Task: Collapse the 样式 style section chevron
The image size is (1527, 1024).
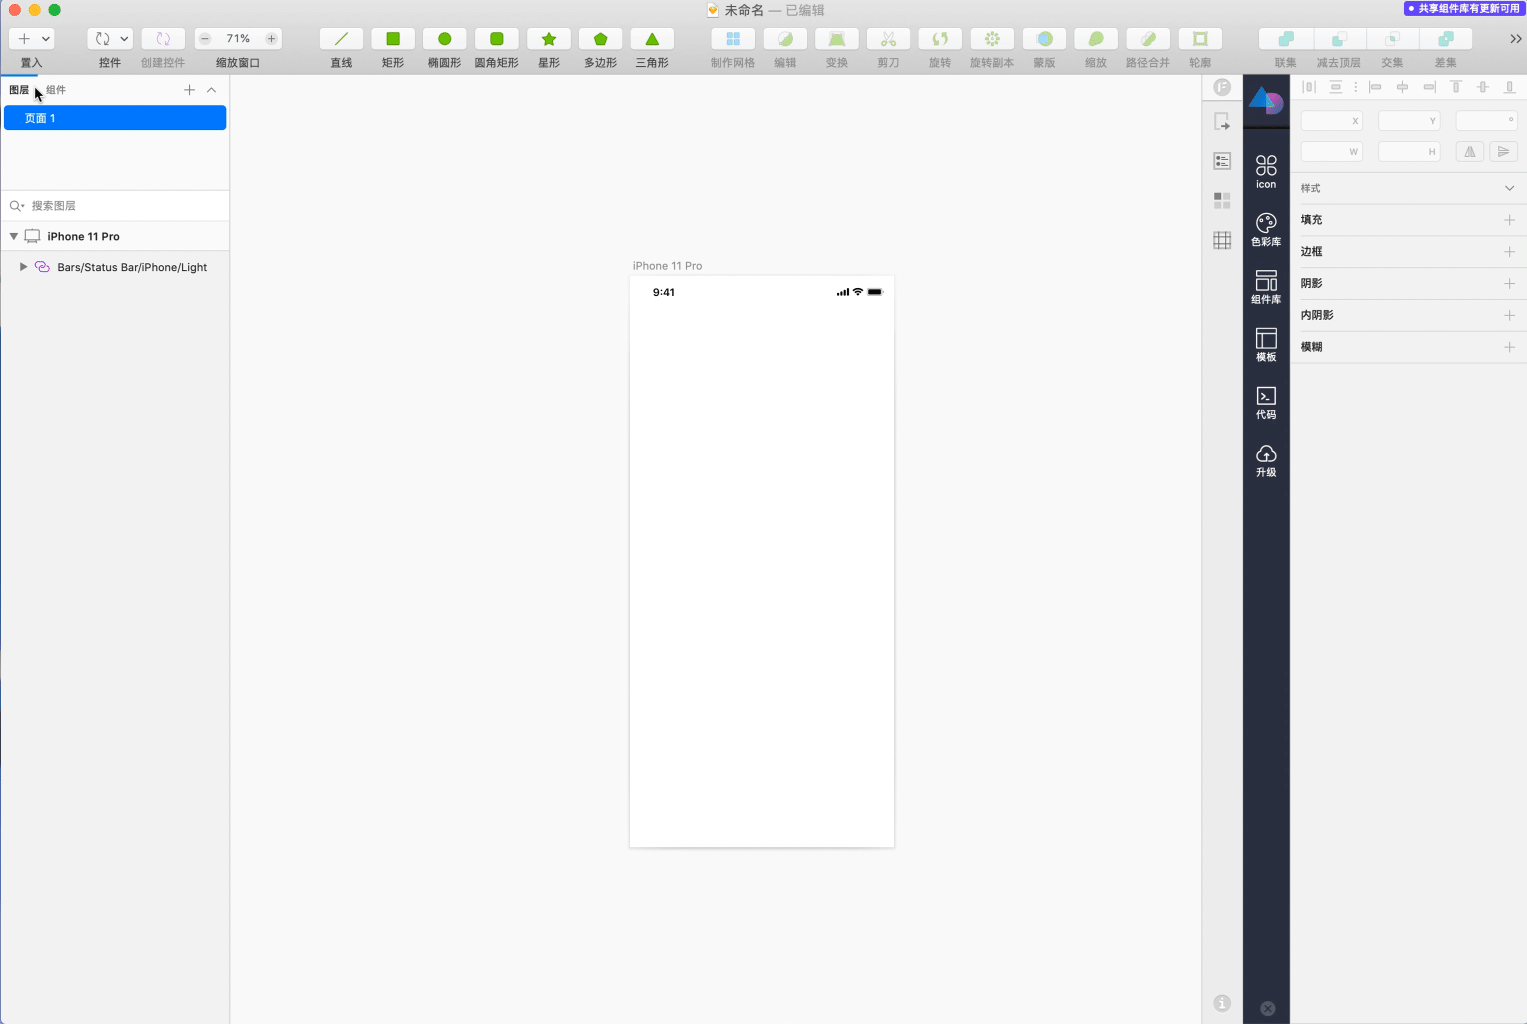Action: 1510,188
